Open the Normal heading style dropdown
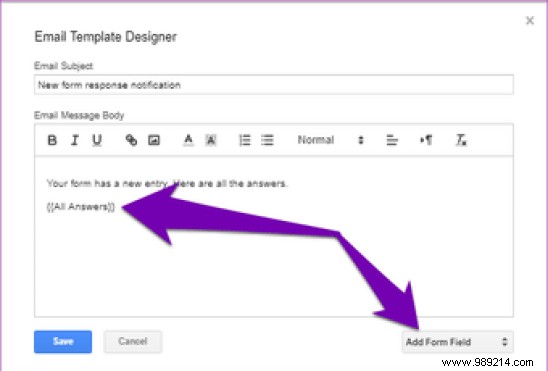 click(331, 140)
